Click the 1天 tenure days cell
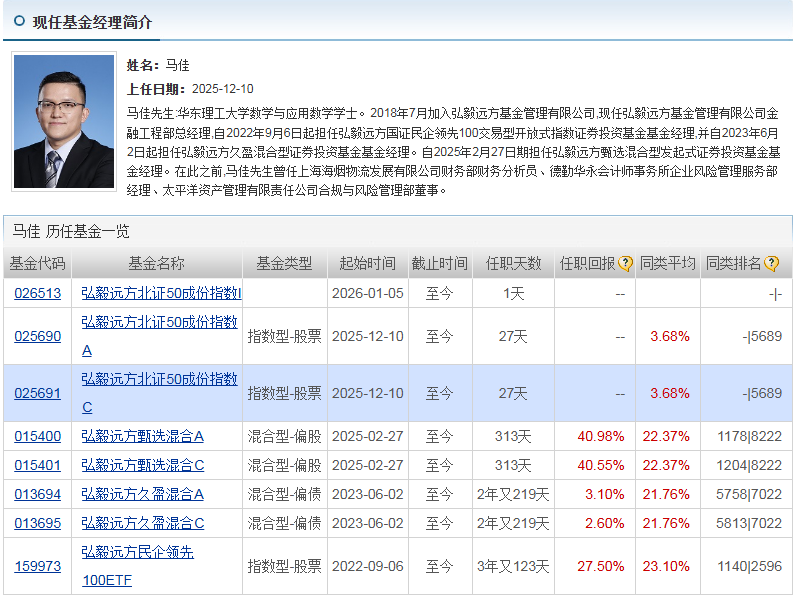This screenshot has width=793, height=604. pos(513,293)
